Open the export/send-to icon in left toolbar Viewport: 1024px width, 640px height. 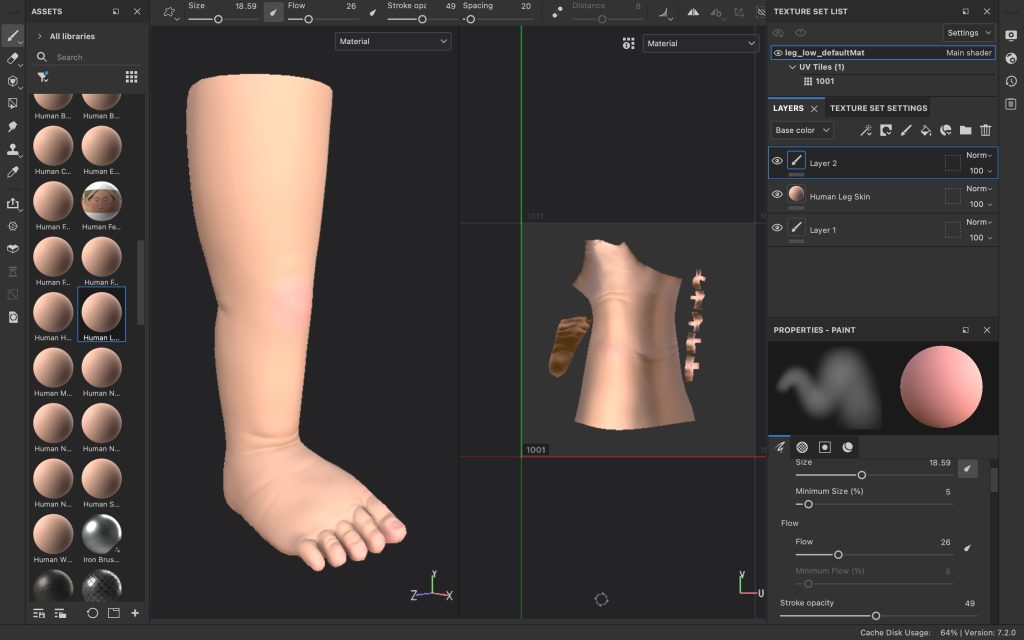pyautogui.click(x=12, y=204)
